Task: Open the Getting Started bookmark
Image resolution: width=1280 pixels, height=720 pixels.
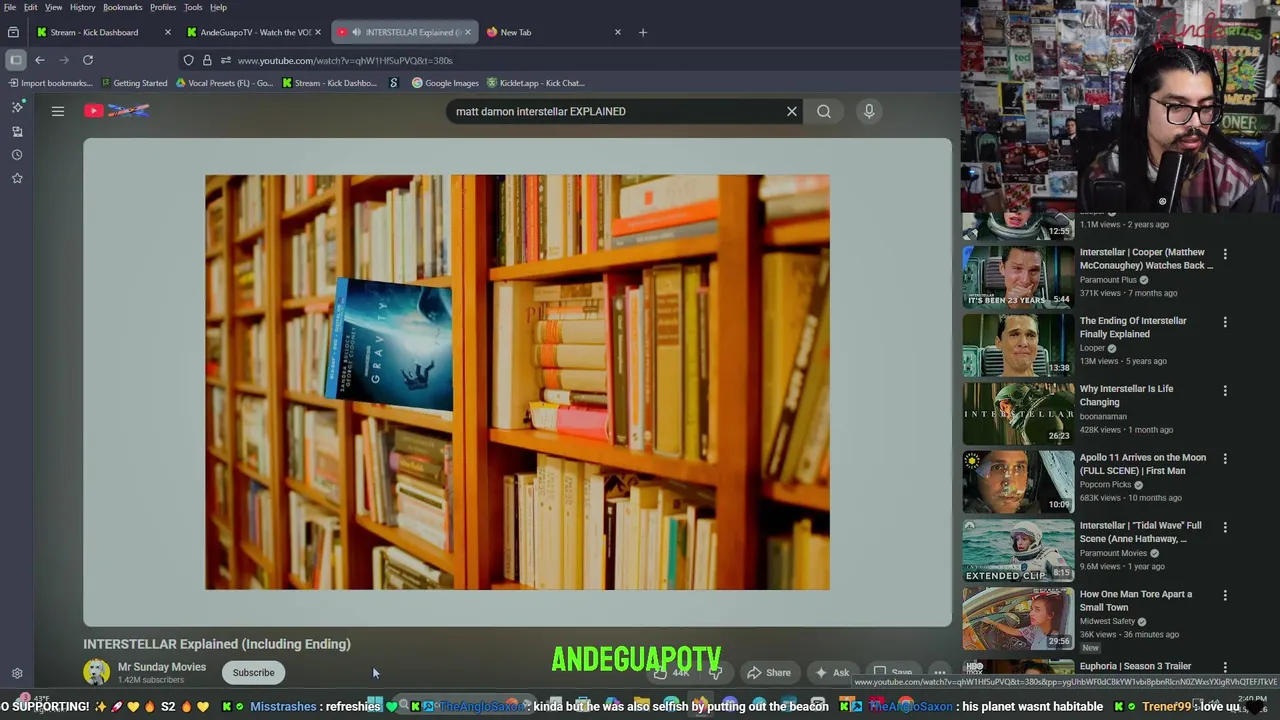Action: pyautogui.click(x=134, y=83)
